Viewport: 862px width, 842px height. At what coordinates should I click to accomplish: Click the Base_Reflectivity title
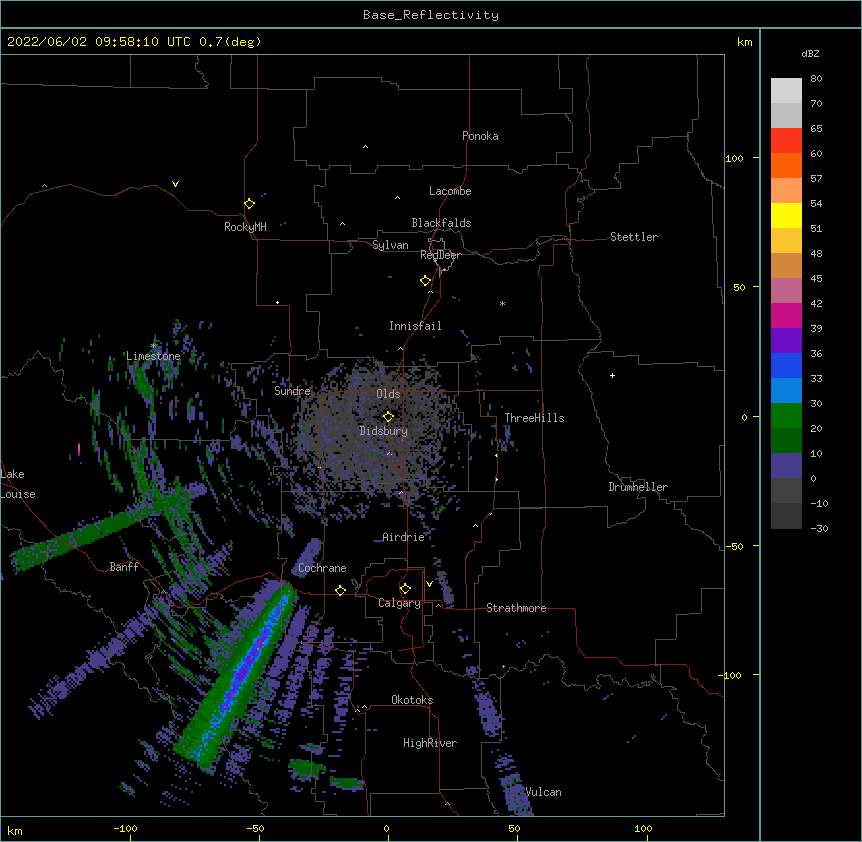click(431, 15)
